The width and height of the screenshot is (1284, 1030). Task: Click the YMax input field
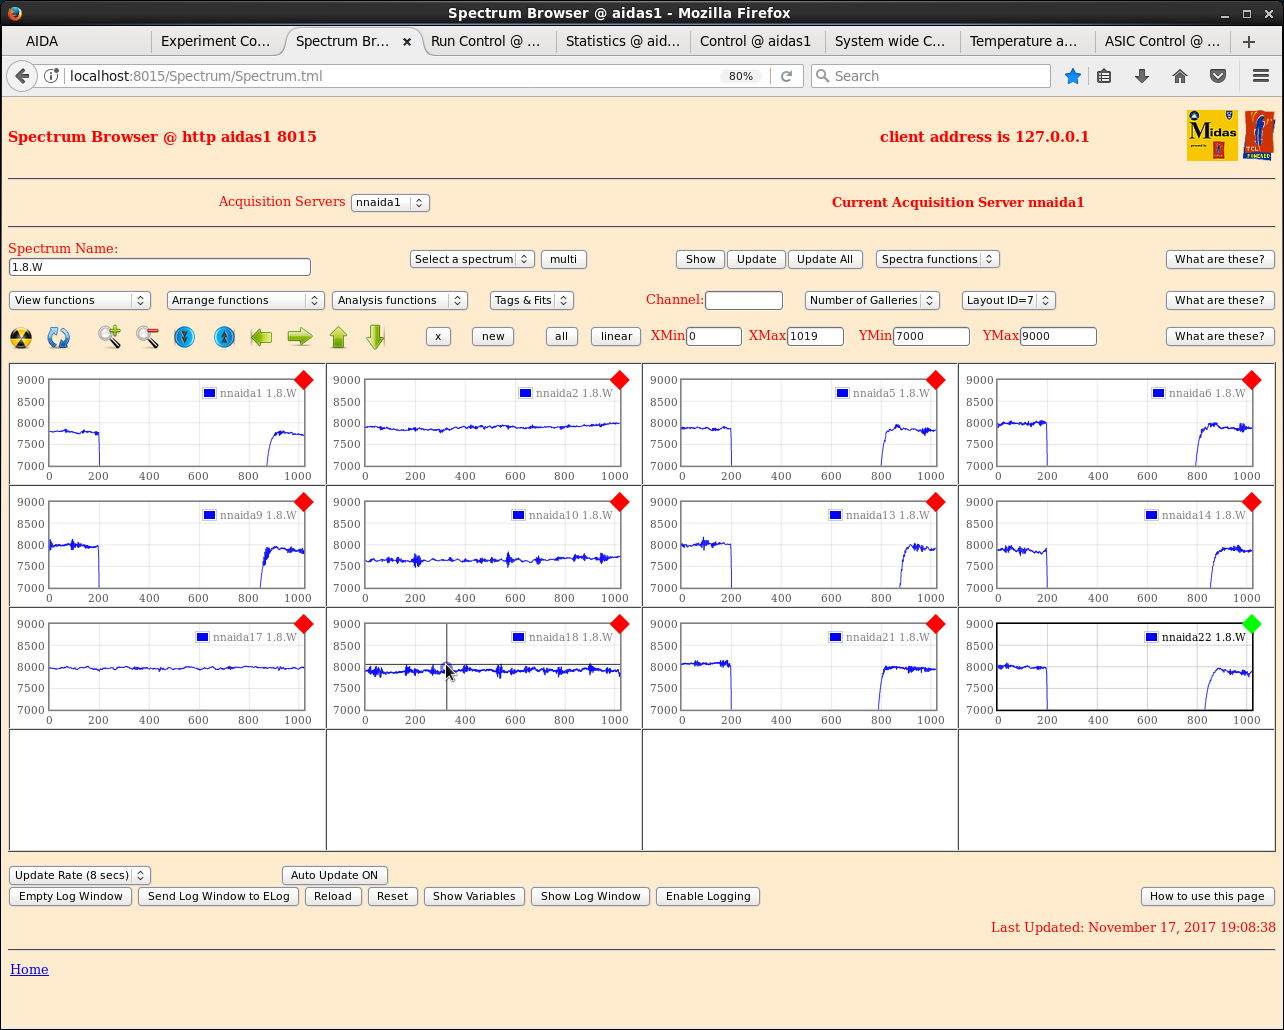pos(1058,336)
